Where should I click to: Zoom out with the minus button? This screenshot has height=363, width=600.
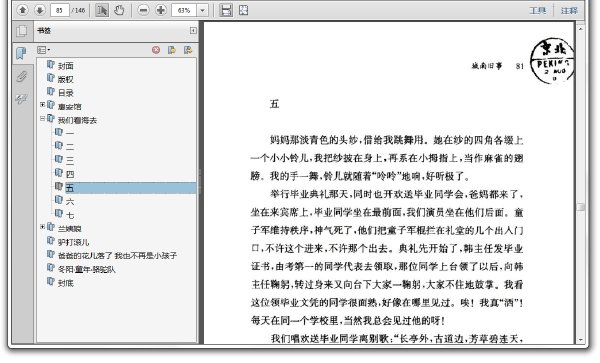[143, 10]
